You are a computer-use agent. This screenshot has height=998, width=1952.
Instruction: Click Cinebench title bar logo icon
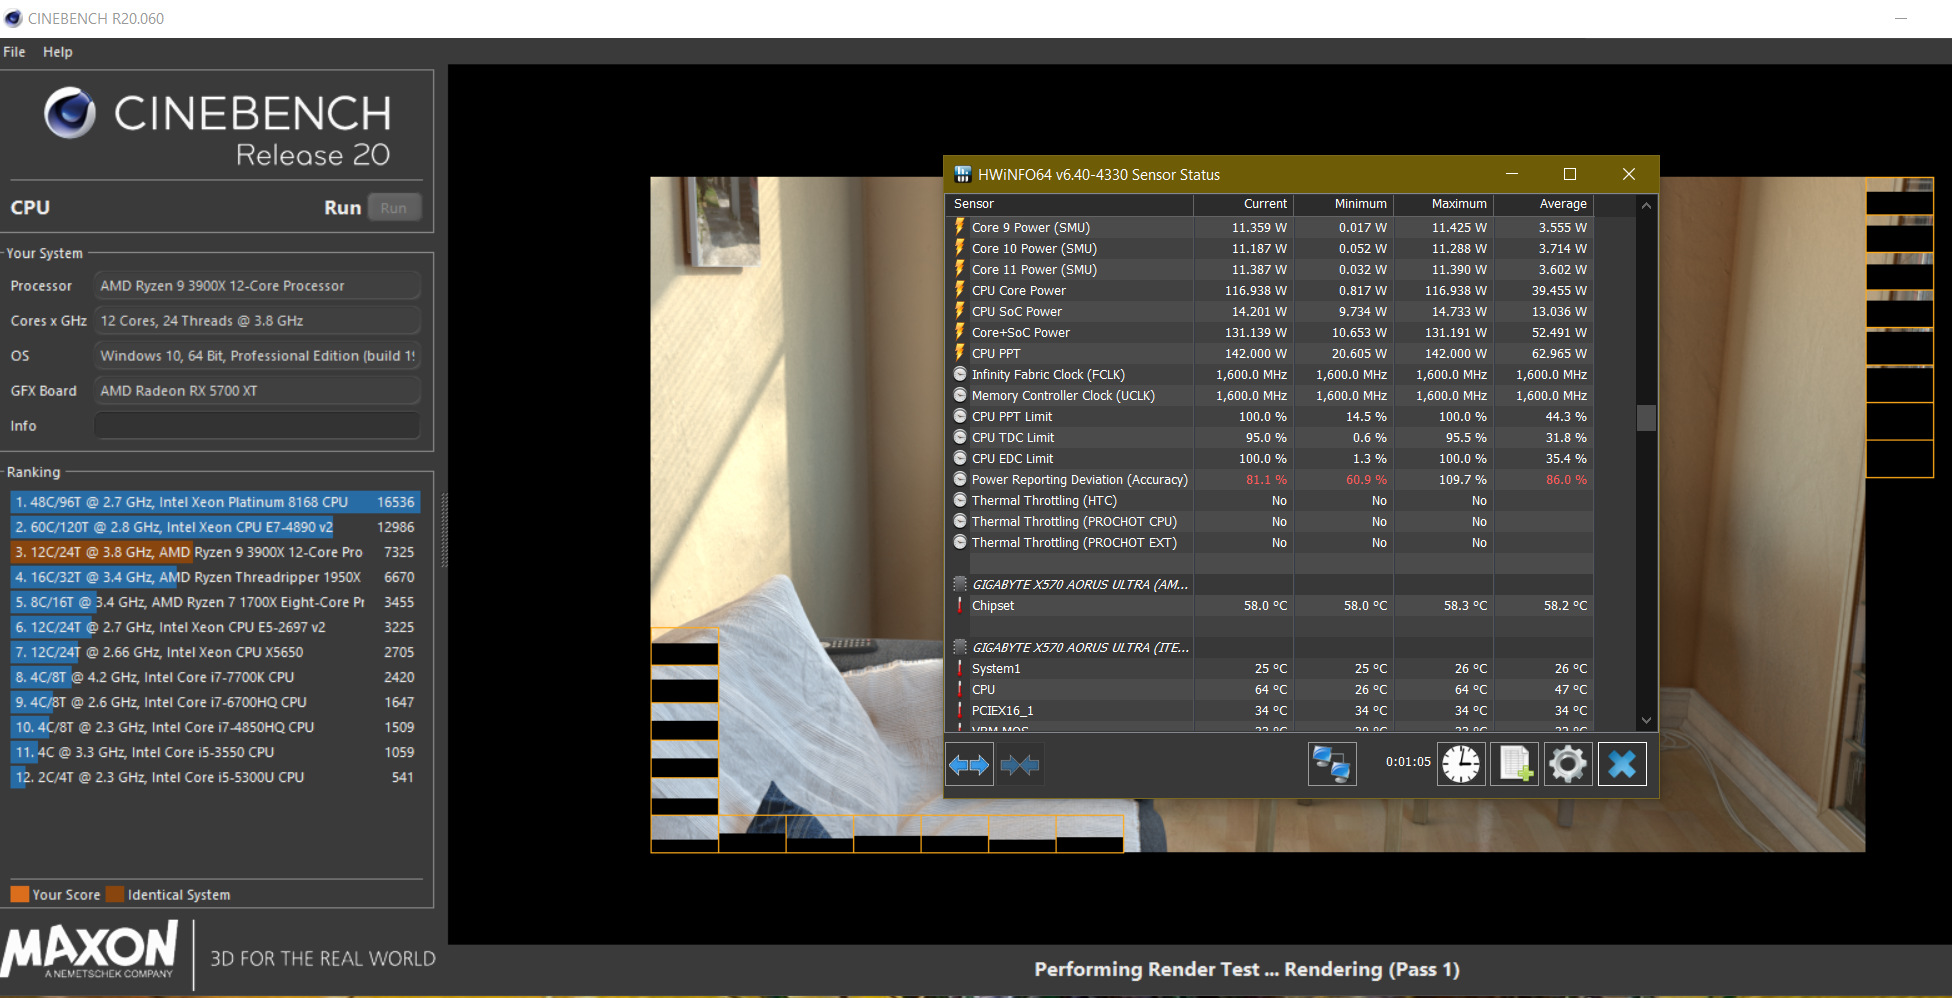click(13, 18)
